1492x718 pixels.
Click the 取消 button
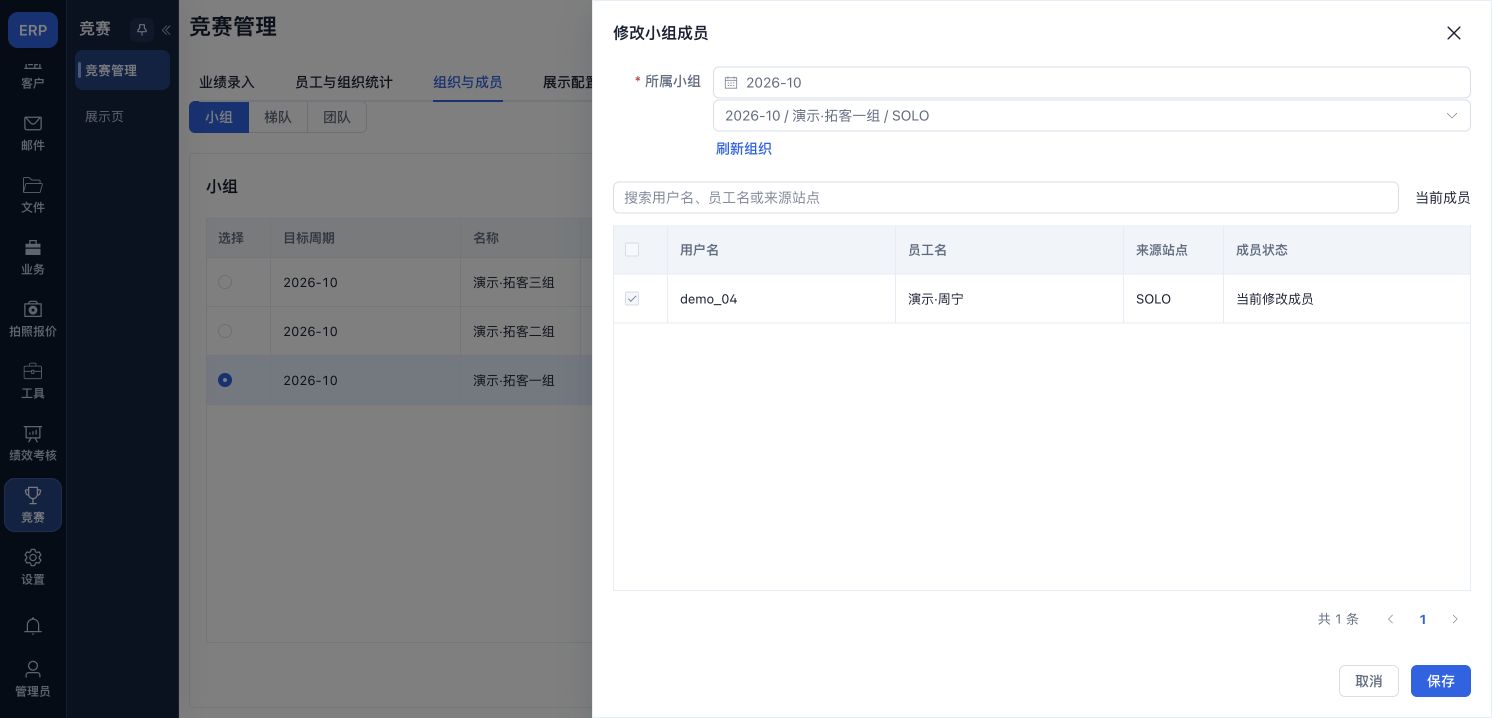[x=1369, y=681]
